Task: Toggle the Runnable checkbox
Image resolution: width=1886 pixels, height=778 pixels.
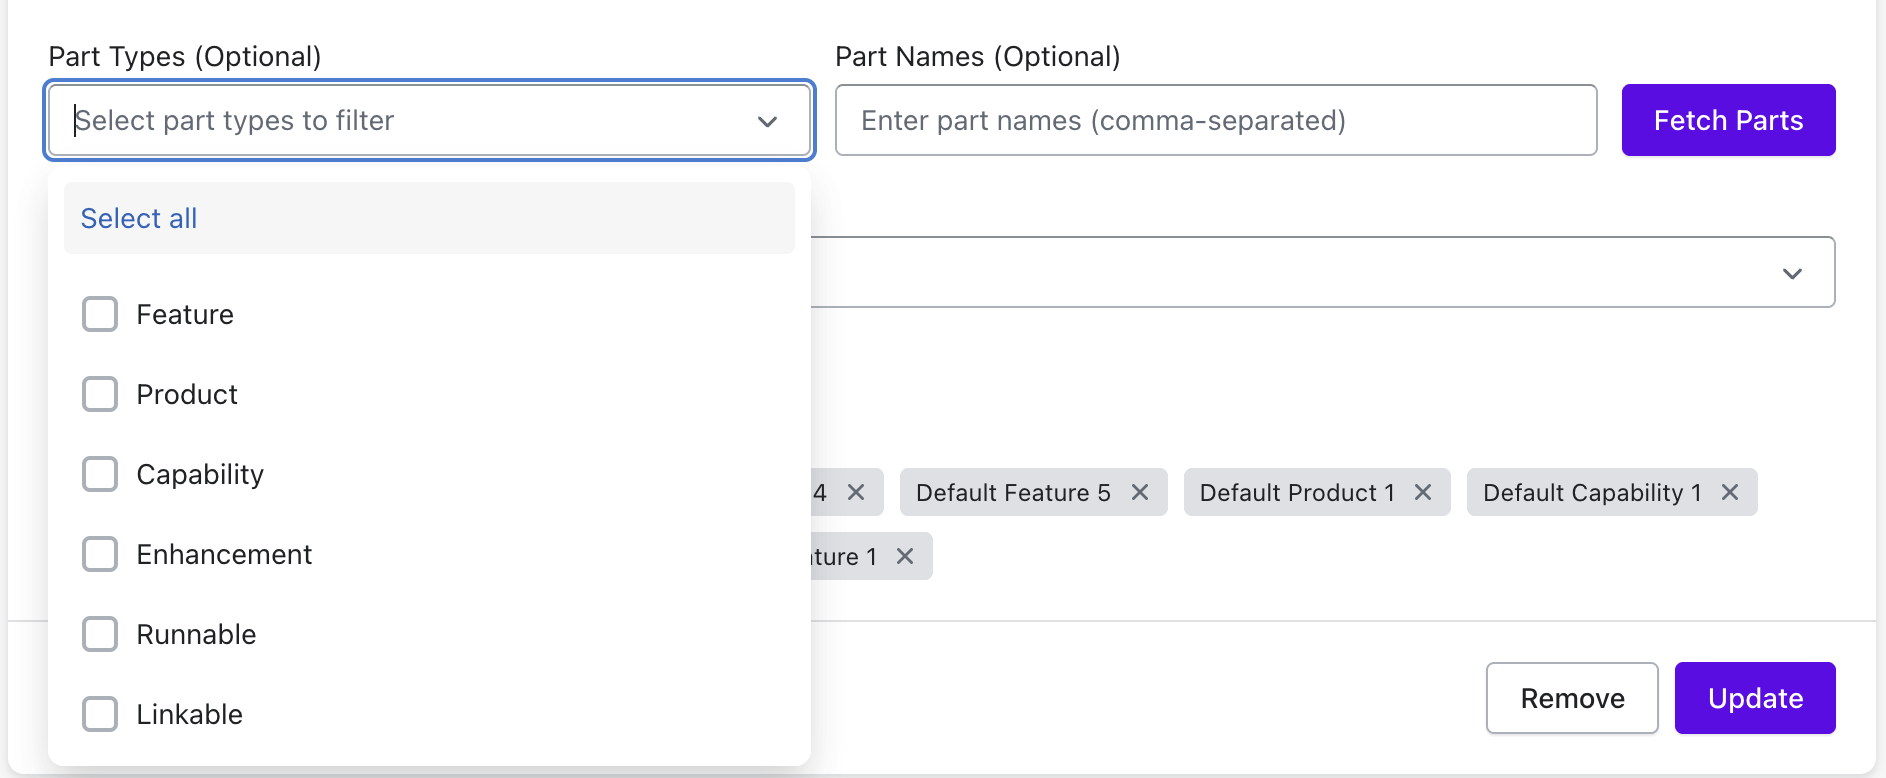Action: click(x=100, y=634)
